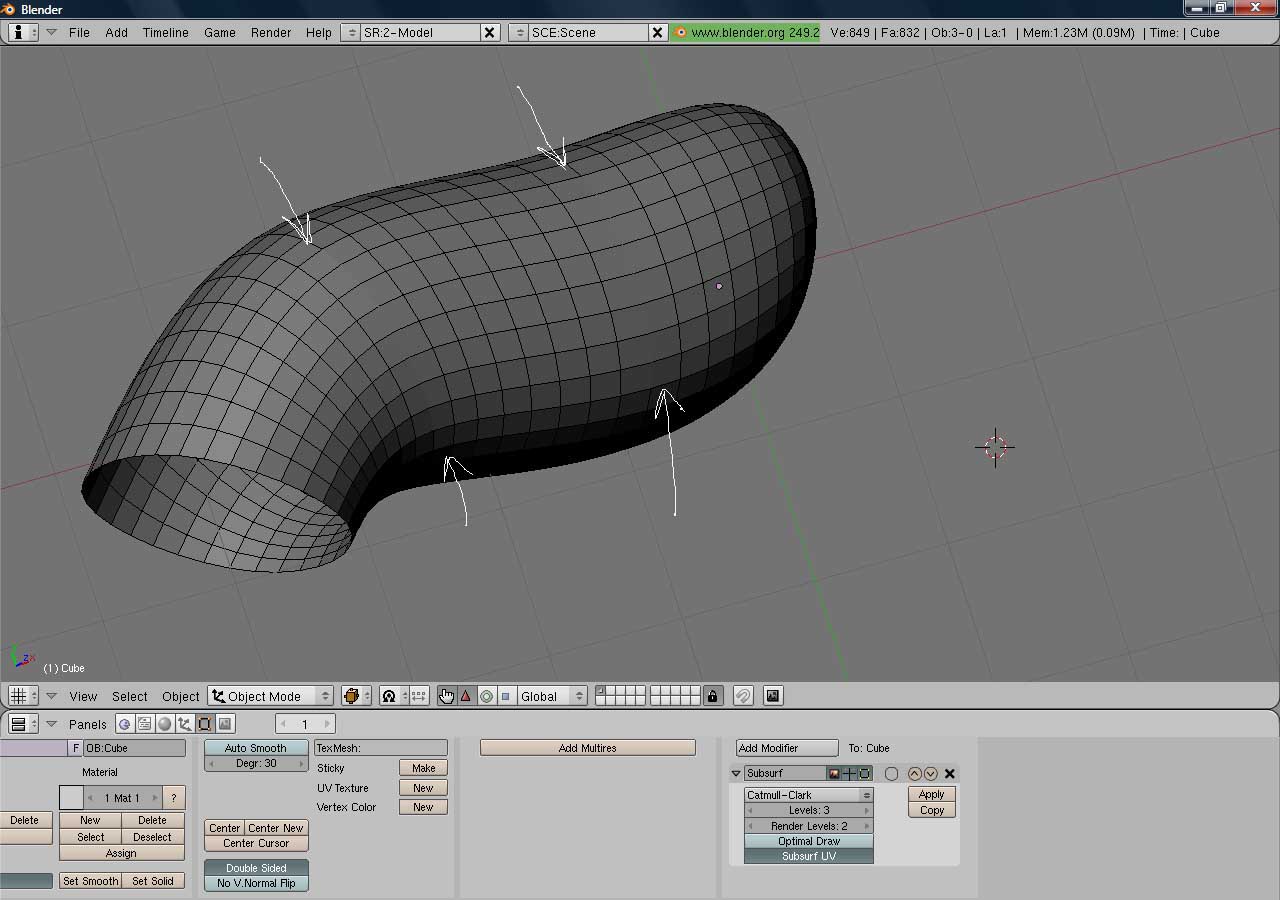This screenshot has width=1280, height=900.
Task: Toggle Subsurf apply to editing cage
Action: click(891, 773)
